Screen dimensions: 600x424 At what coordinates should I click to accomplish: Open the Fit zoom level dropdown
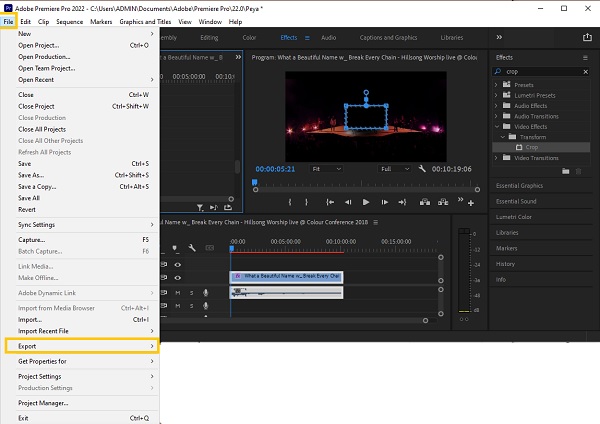click(x=326, y=169)
